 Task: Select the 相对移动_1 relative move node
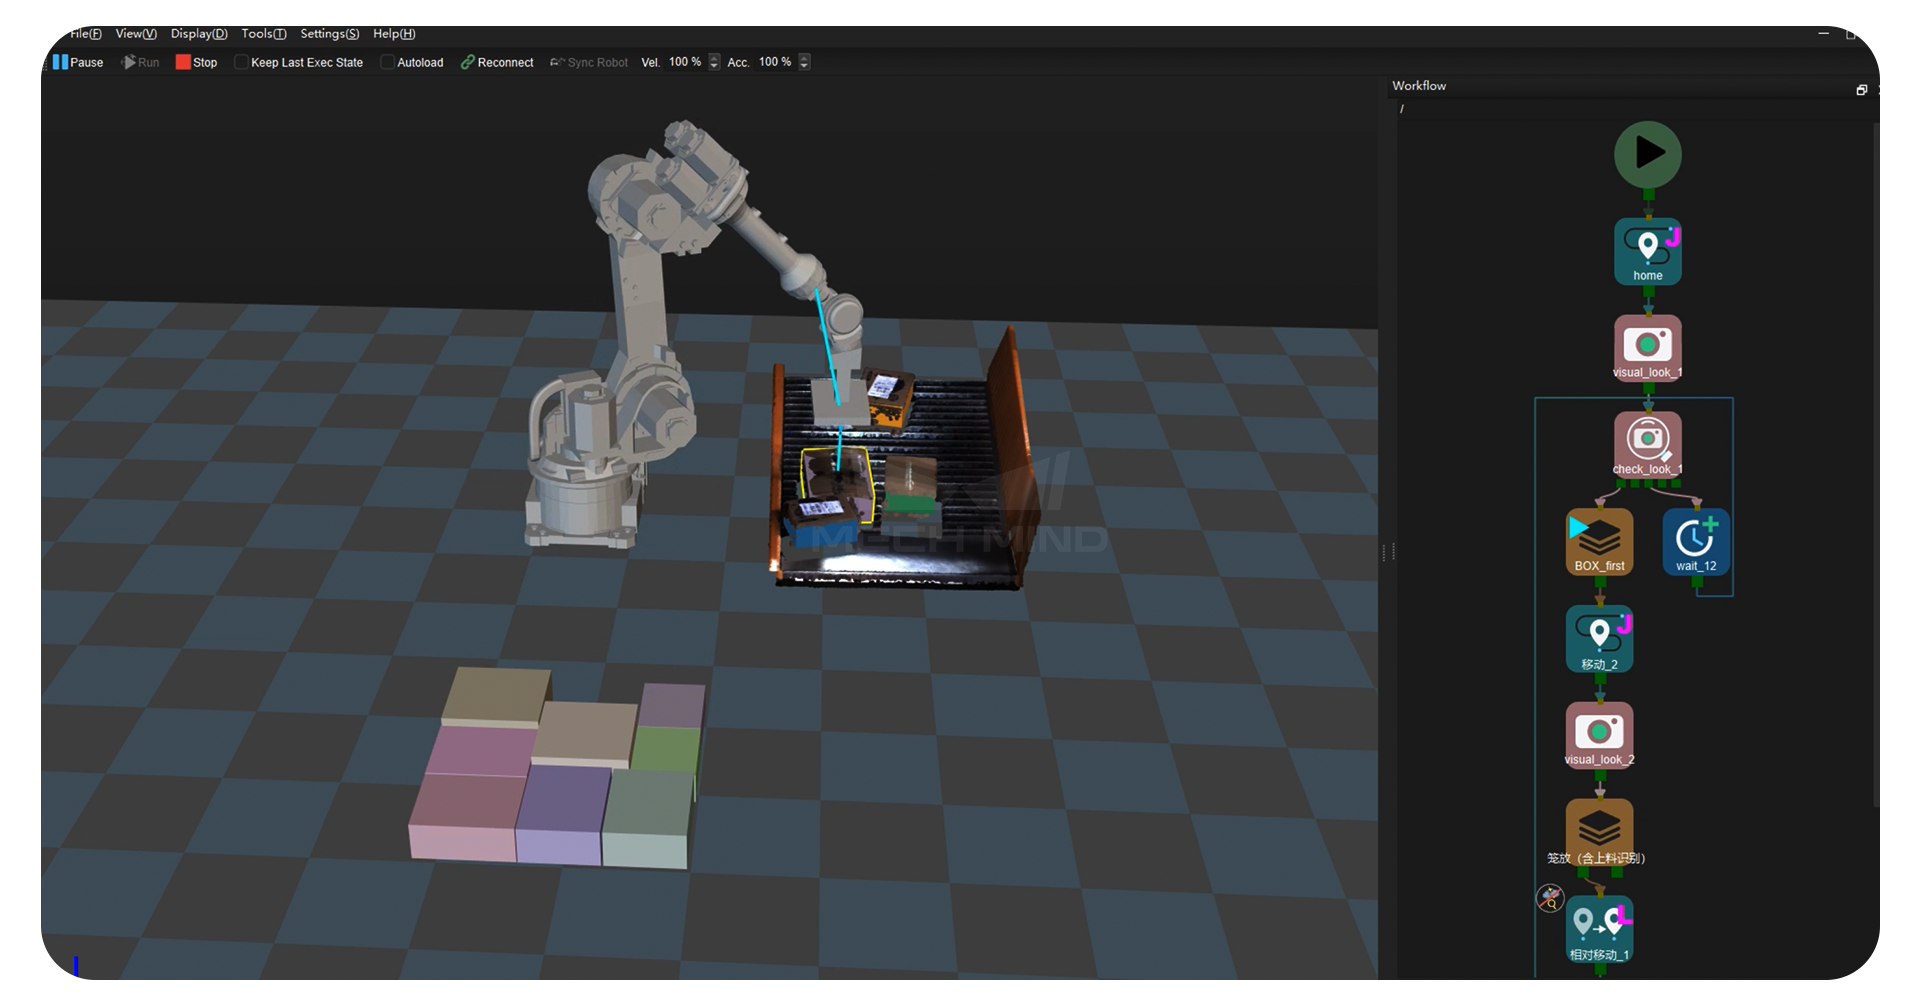coord(1598,927)
